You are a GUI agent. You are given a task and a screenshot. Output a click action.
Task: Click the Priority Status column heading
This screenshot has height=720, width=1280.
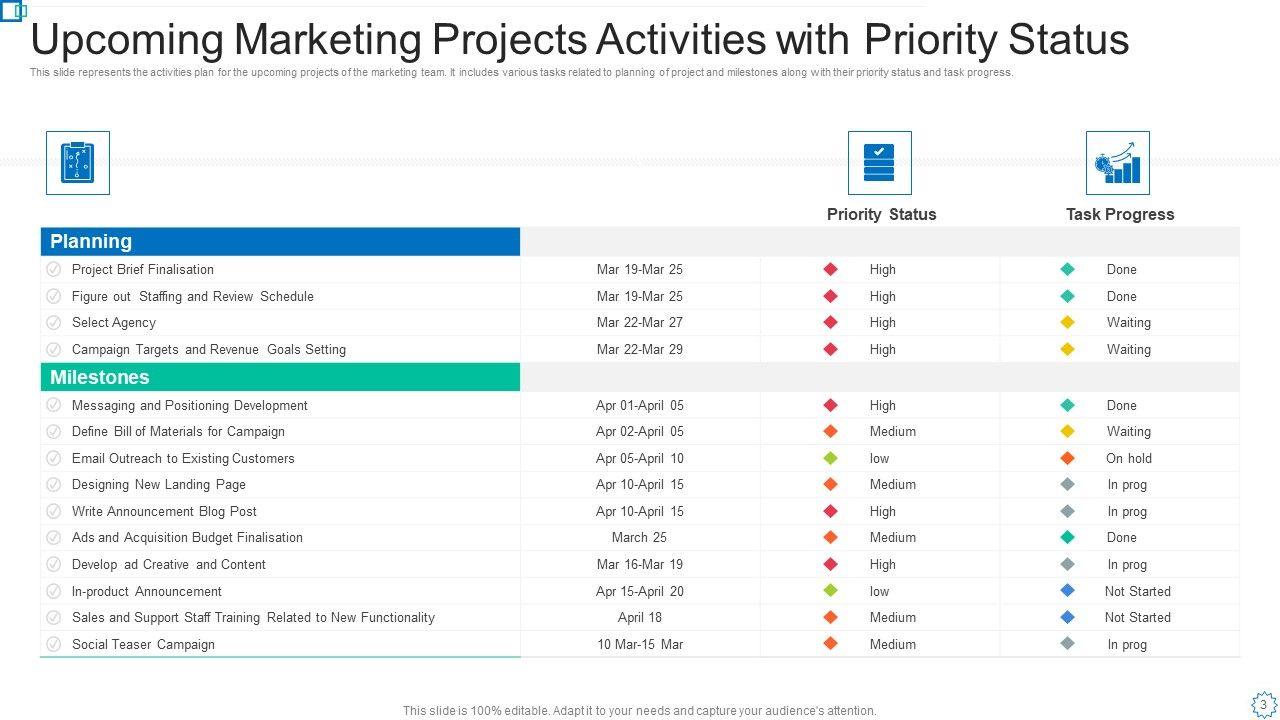tap(881, 214)
